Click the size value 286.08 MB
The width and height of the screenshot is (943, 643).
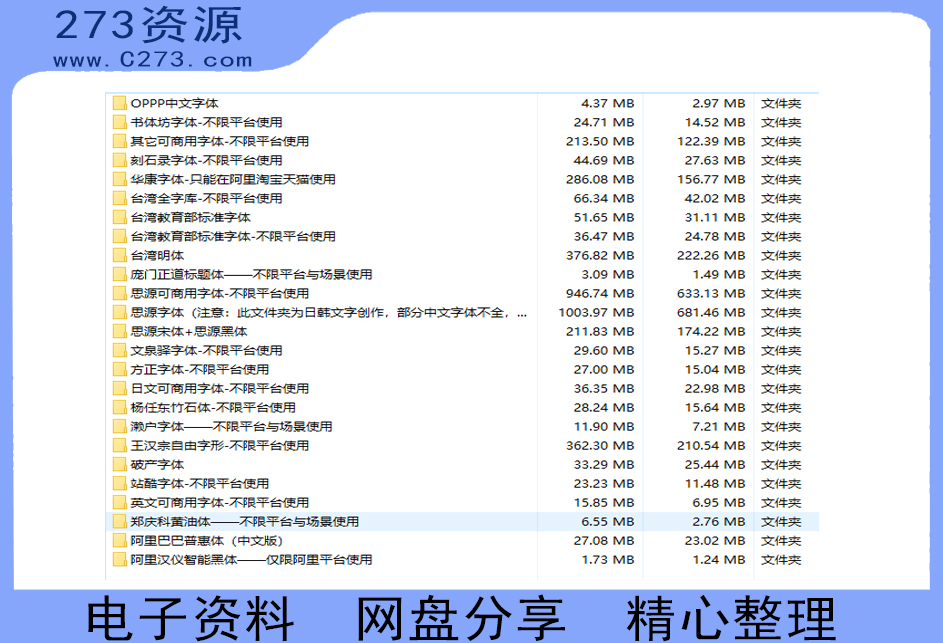pyautogui.click(x=600, y=179)
